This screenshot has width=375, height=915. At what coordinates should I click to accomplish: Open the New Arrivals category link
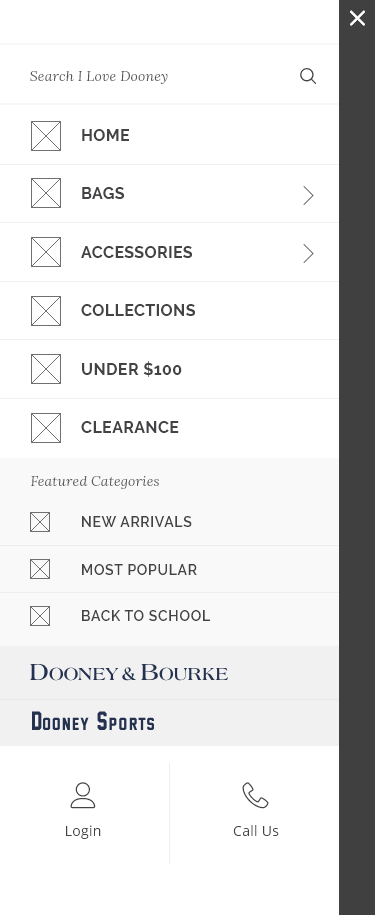pyautogui.click(x=169, y=522)
